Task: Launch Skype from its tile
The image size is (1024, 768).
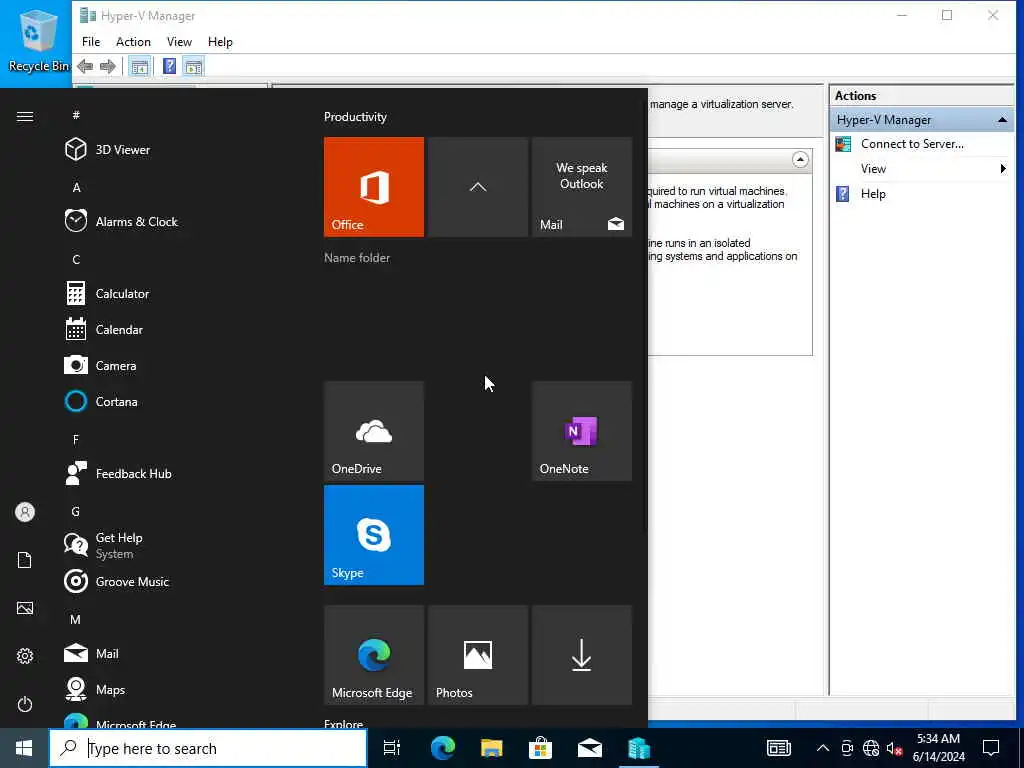Action: pos(374,535)
